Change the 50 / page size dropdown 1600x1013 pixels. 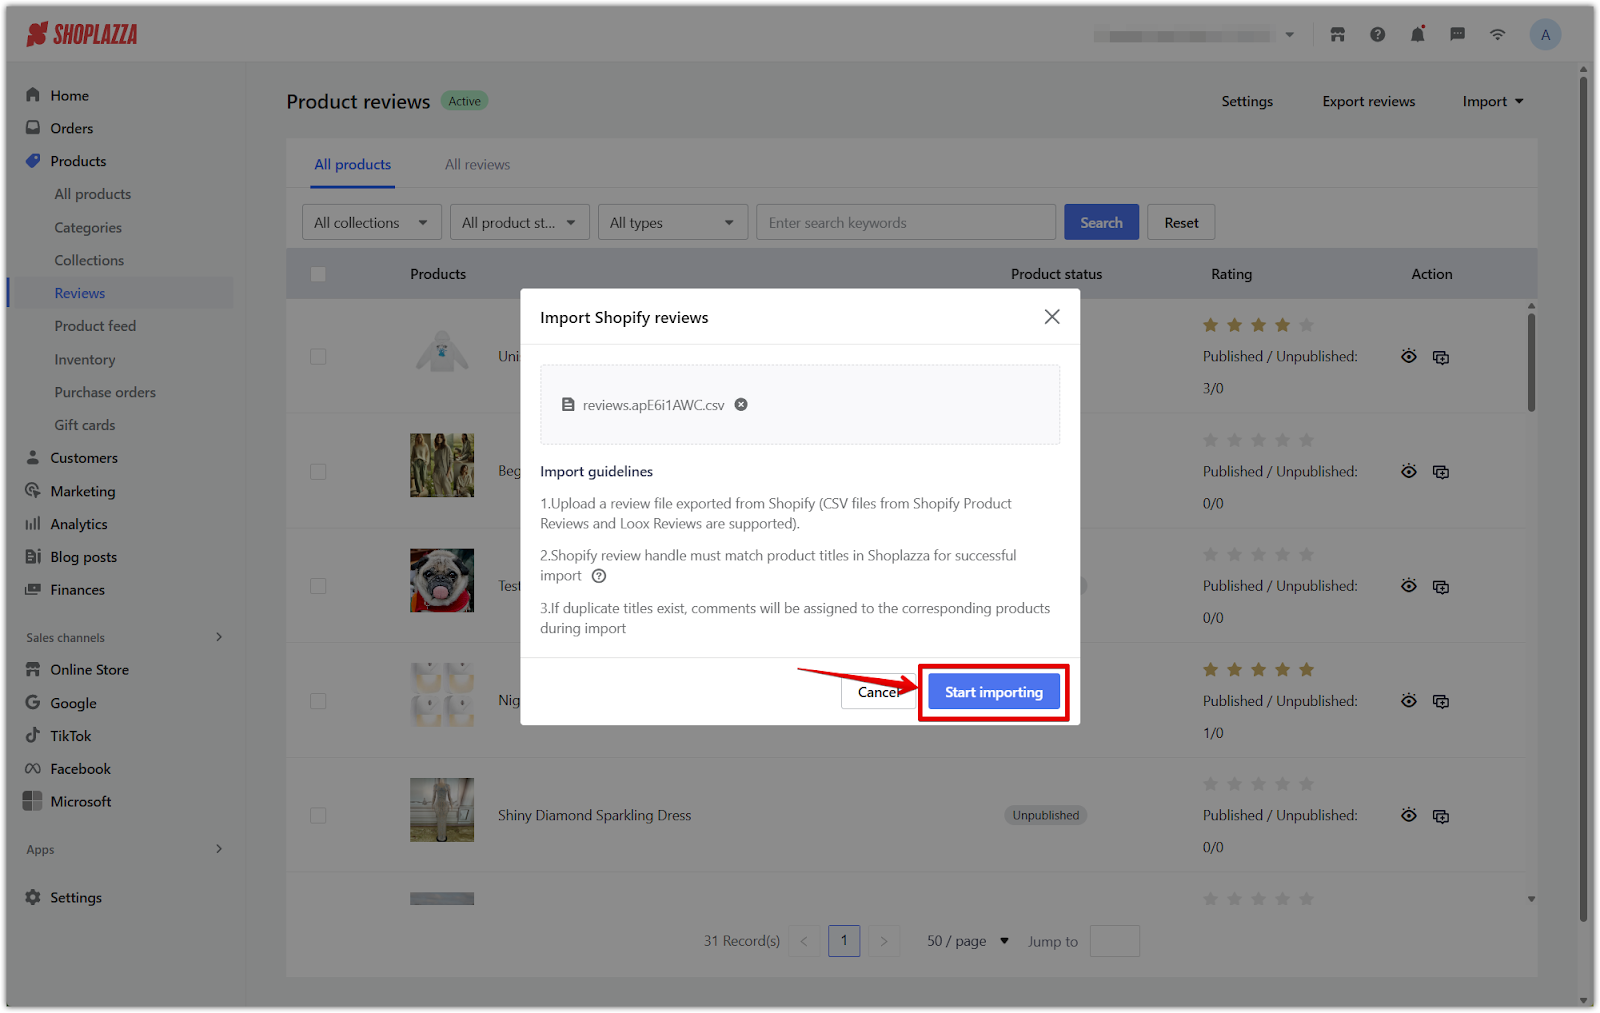tap(967, 941)
